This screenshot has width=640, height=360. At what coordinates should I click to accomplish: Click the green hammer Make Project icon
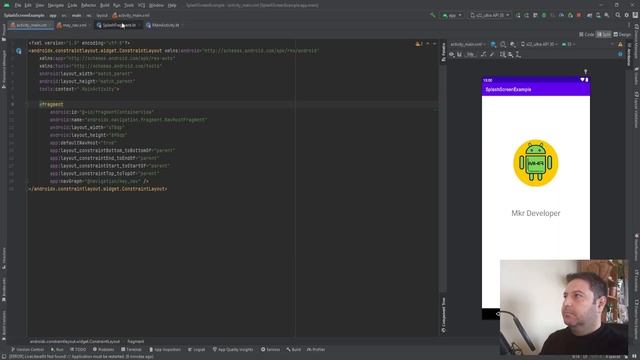tap(433, 15)
